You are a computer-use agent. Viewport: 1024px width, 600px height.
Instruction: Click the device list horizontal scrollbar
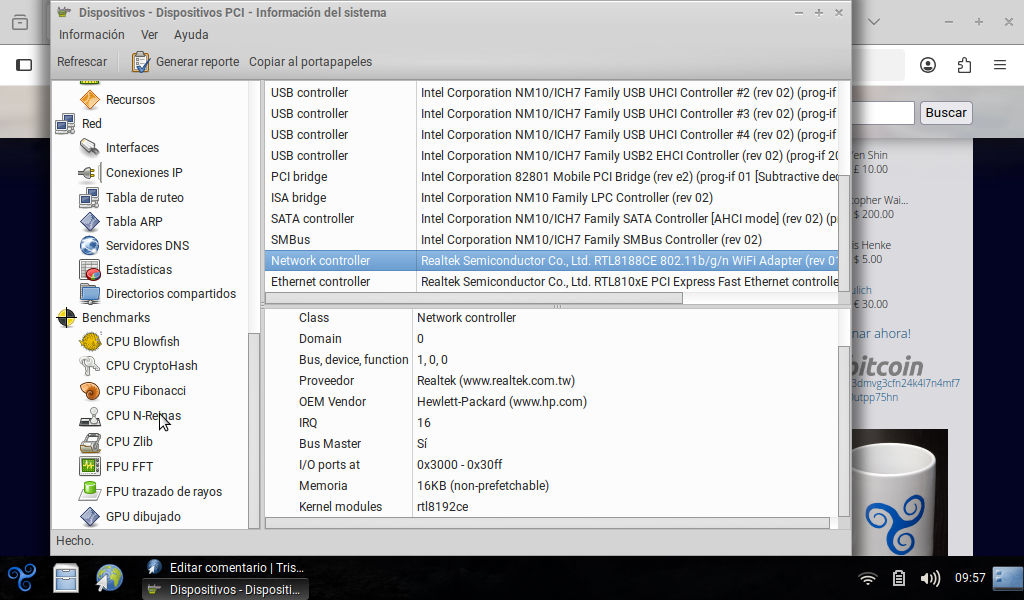click(474, 298)
